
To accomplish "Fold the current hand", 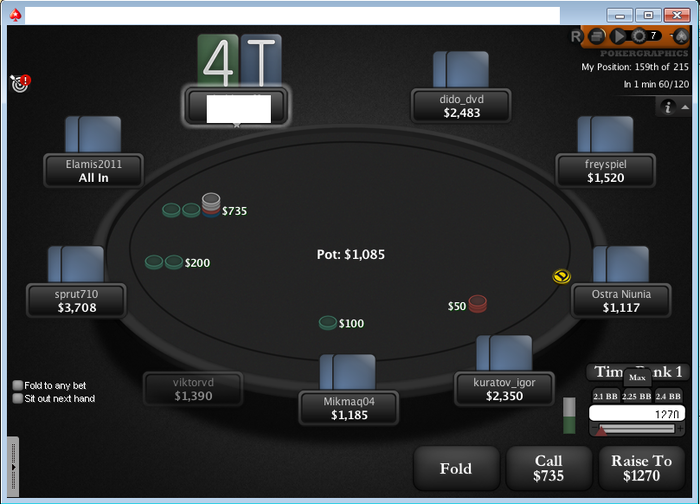I will point(456,468).
